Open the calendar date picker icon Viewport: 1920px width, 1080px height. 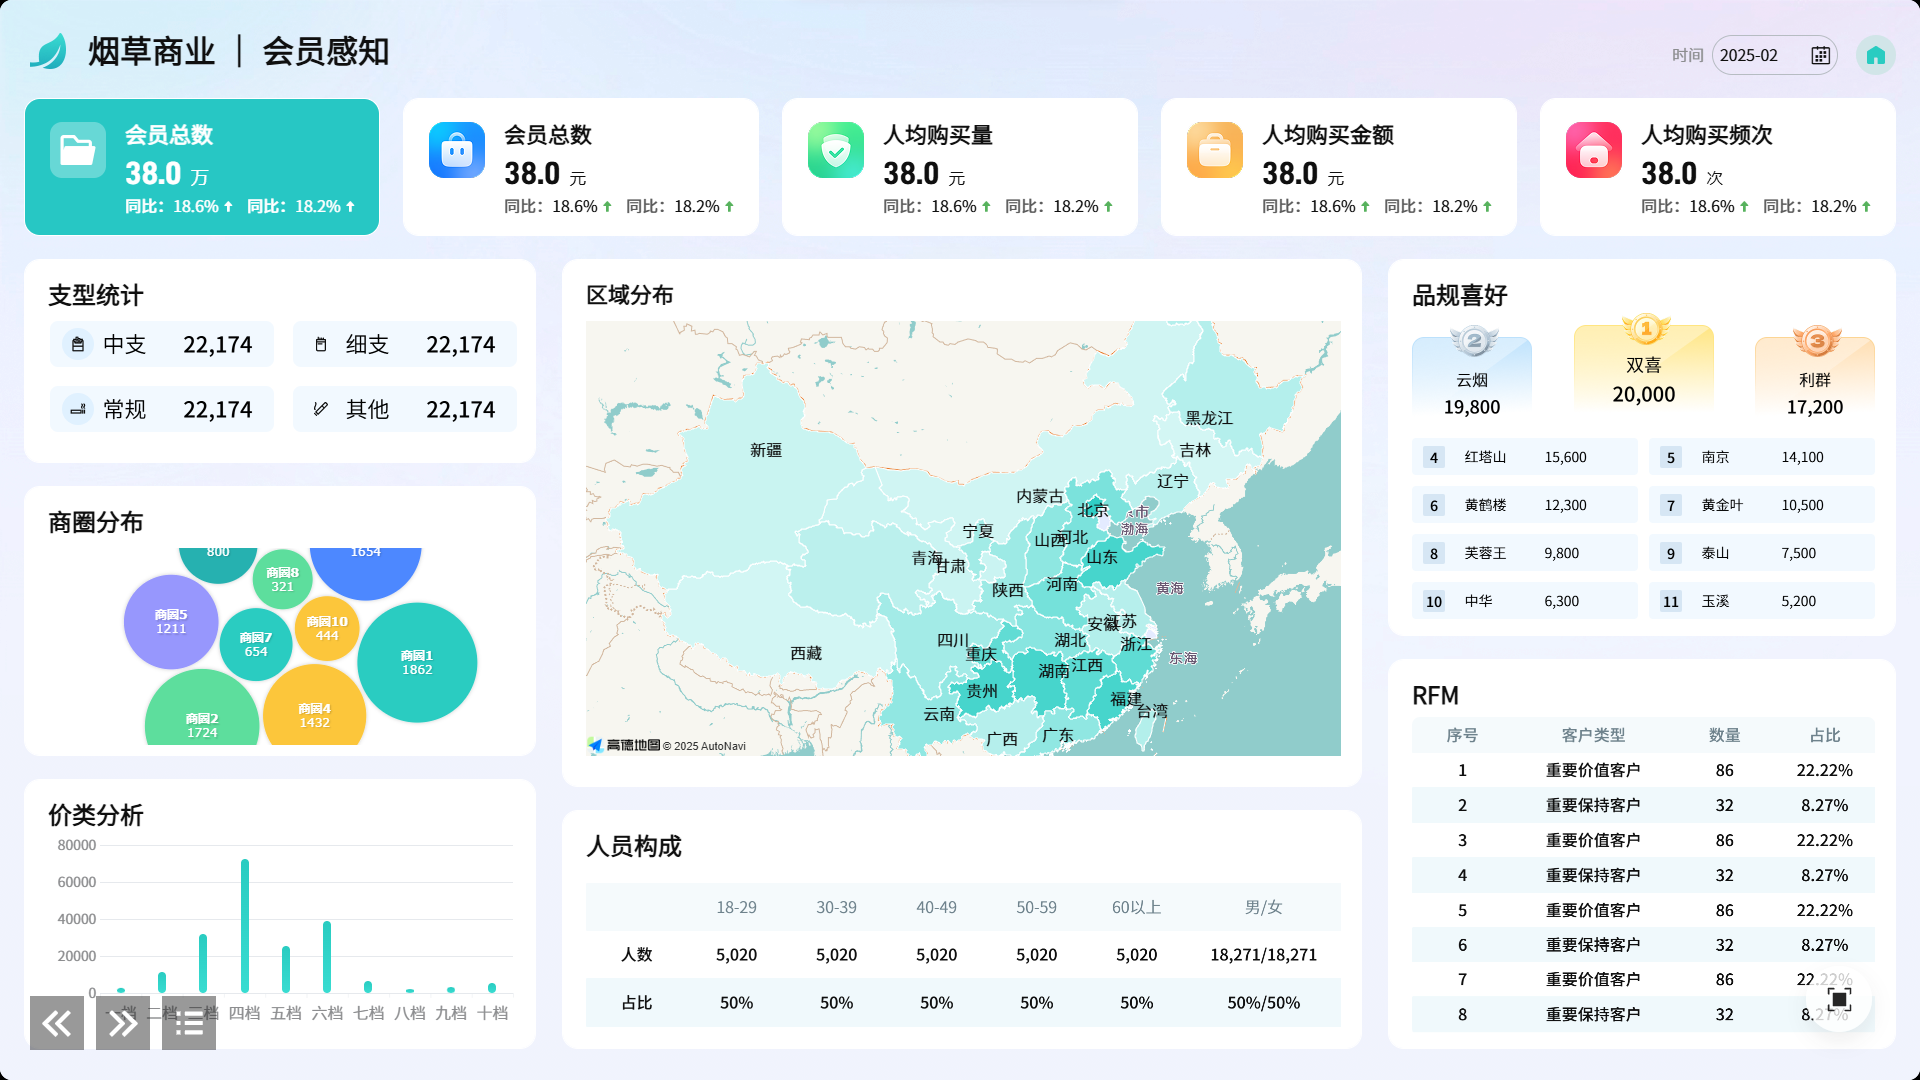[x=1820, y=56]
